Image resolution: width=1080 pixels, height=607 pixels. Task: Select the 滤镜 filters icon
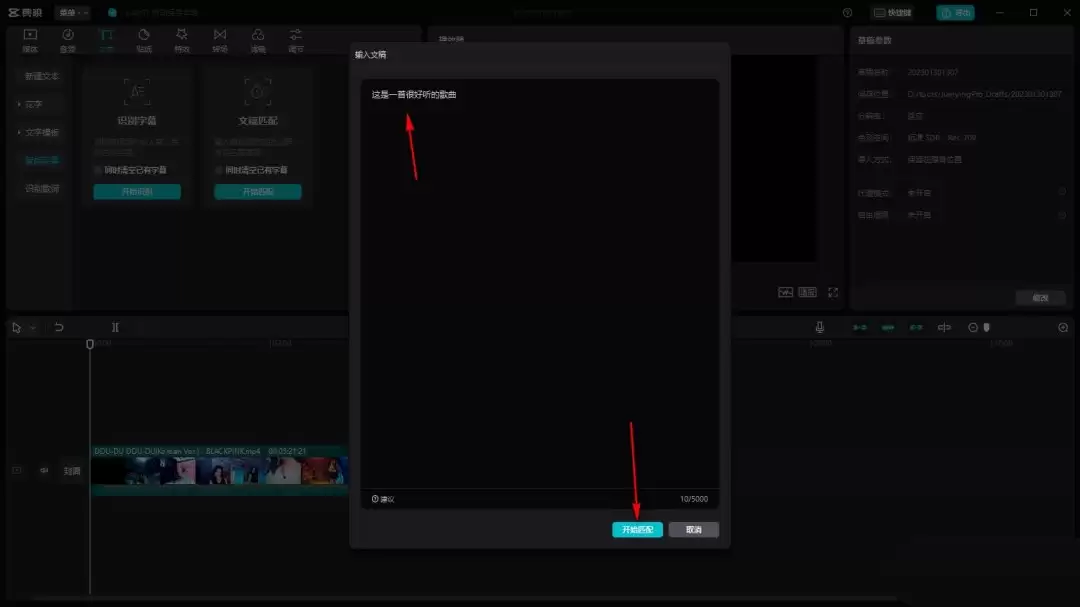(x=258, y=40)
